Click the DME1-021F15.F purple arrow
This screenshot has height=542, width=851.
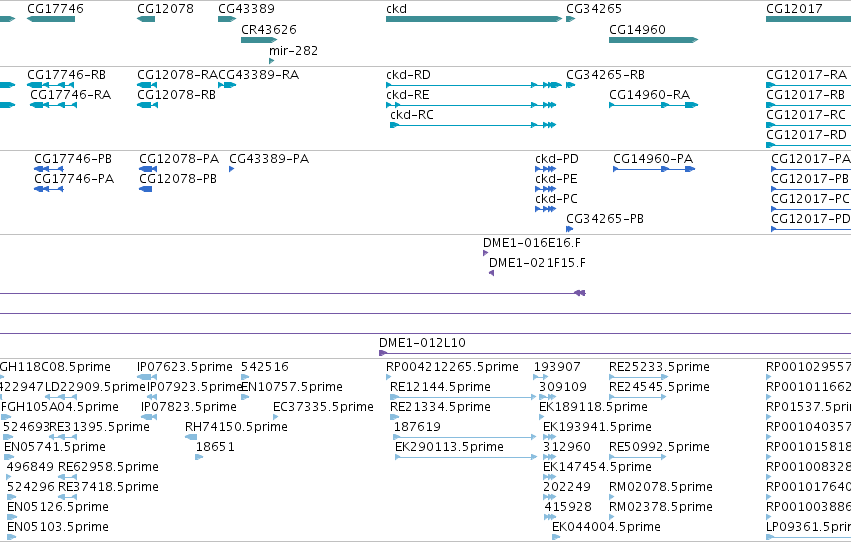[x=491, y=273]
